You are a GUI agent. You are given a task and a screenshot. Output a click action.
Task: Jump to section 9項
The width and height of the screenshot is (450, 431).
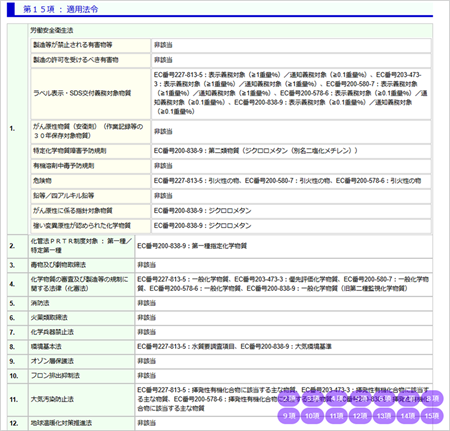289,416
